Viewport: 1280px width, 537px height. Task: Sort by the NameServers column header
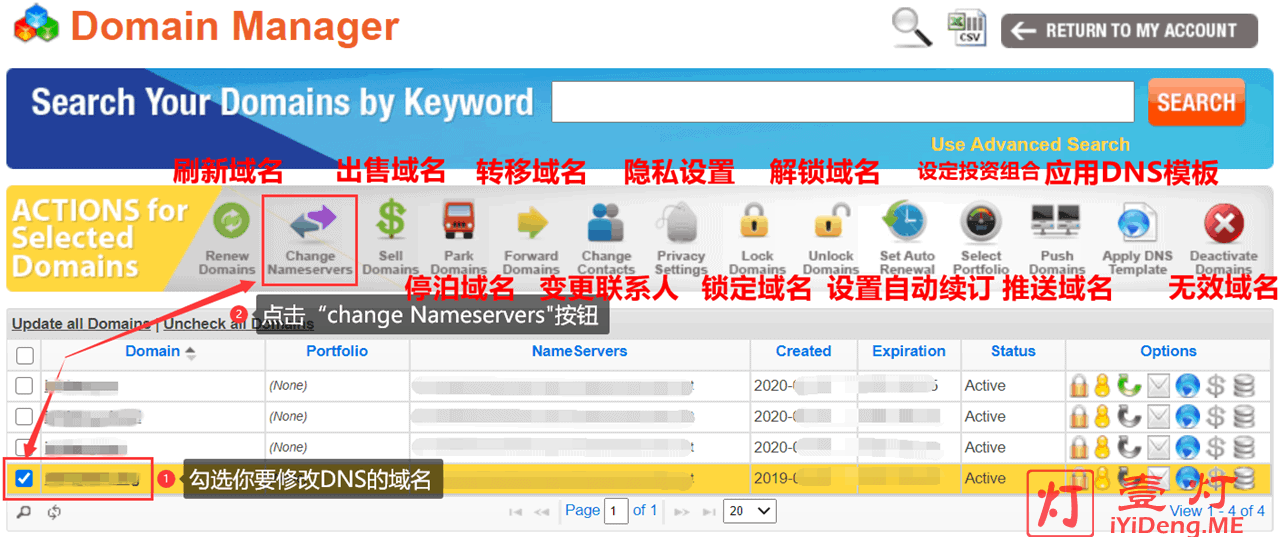[580, 351]
